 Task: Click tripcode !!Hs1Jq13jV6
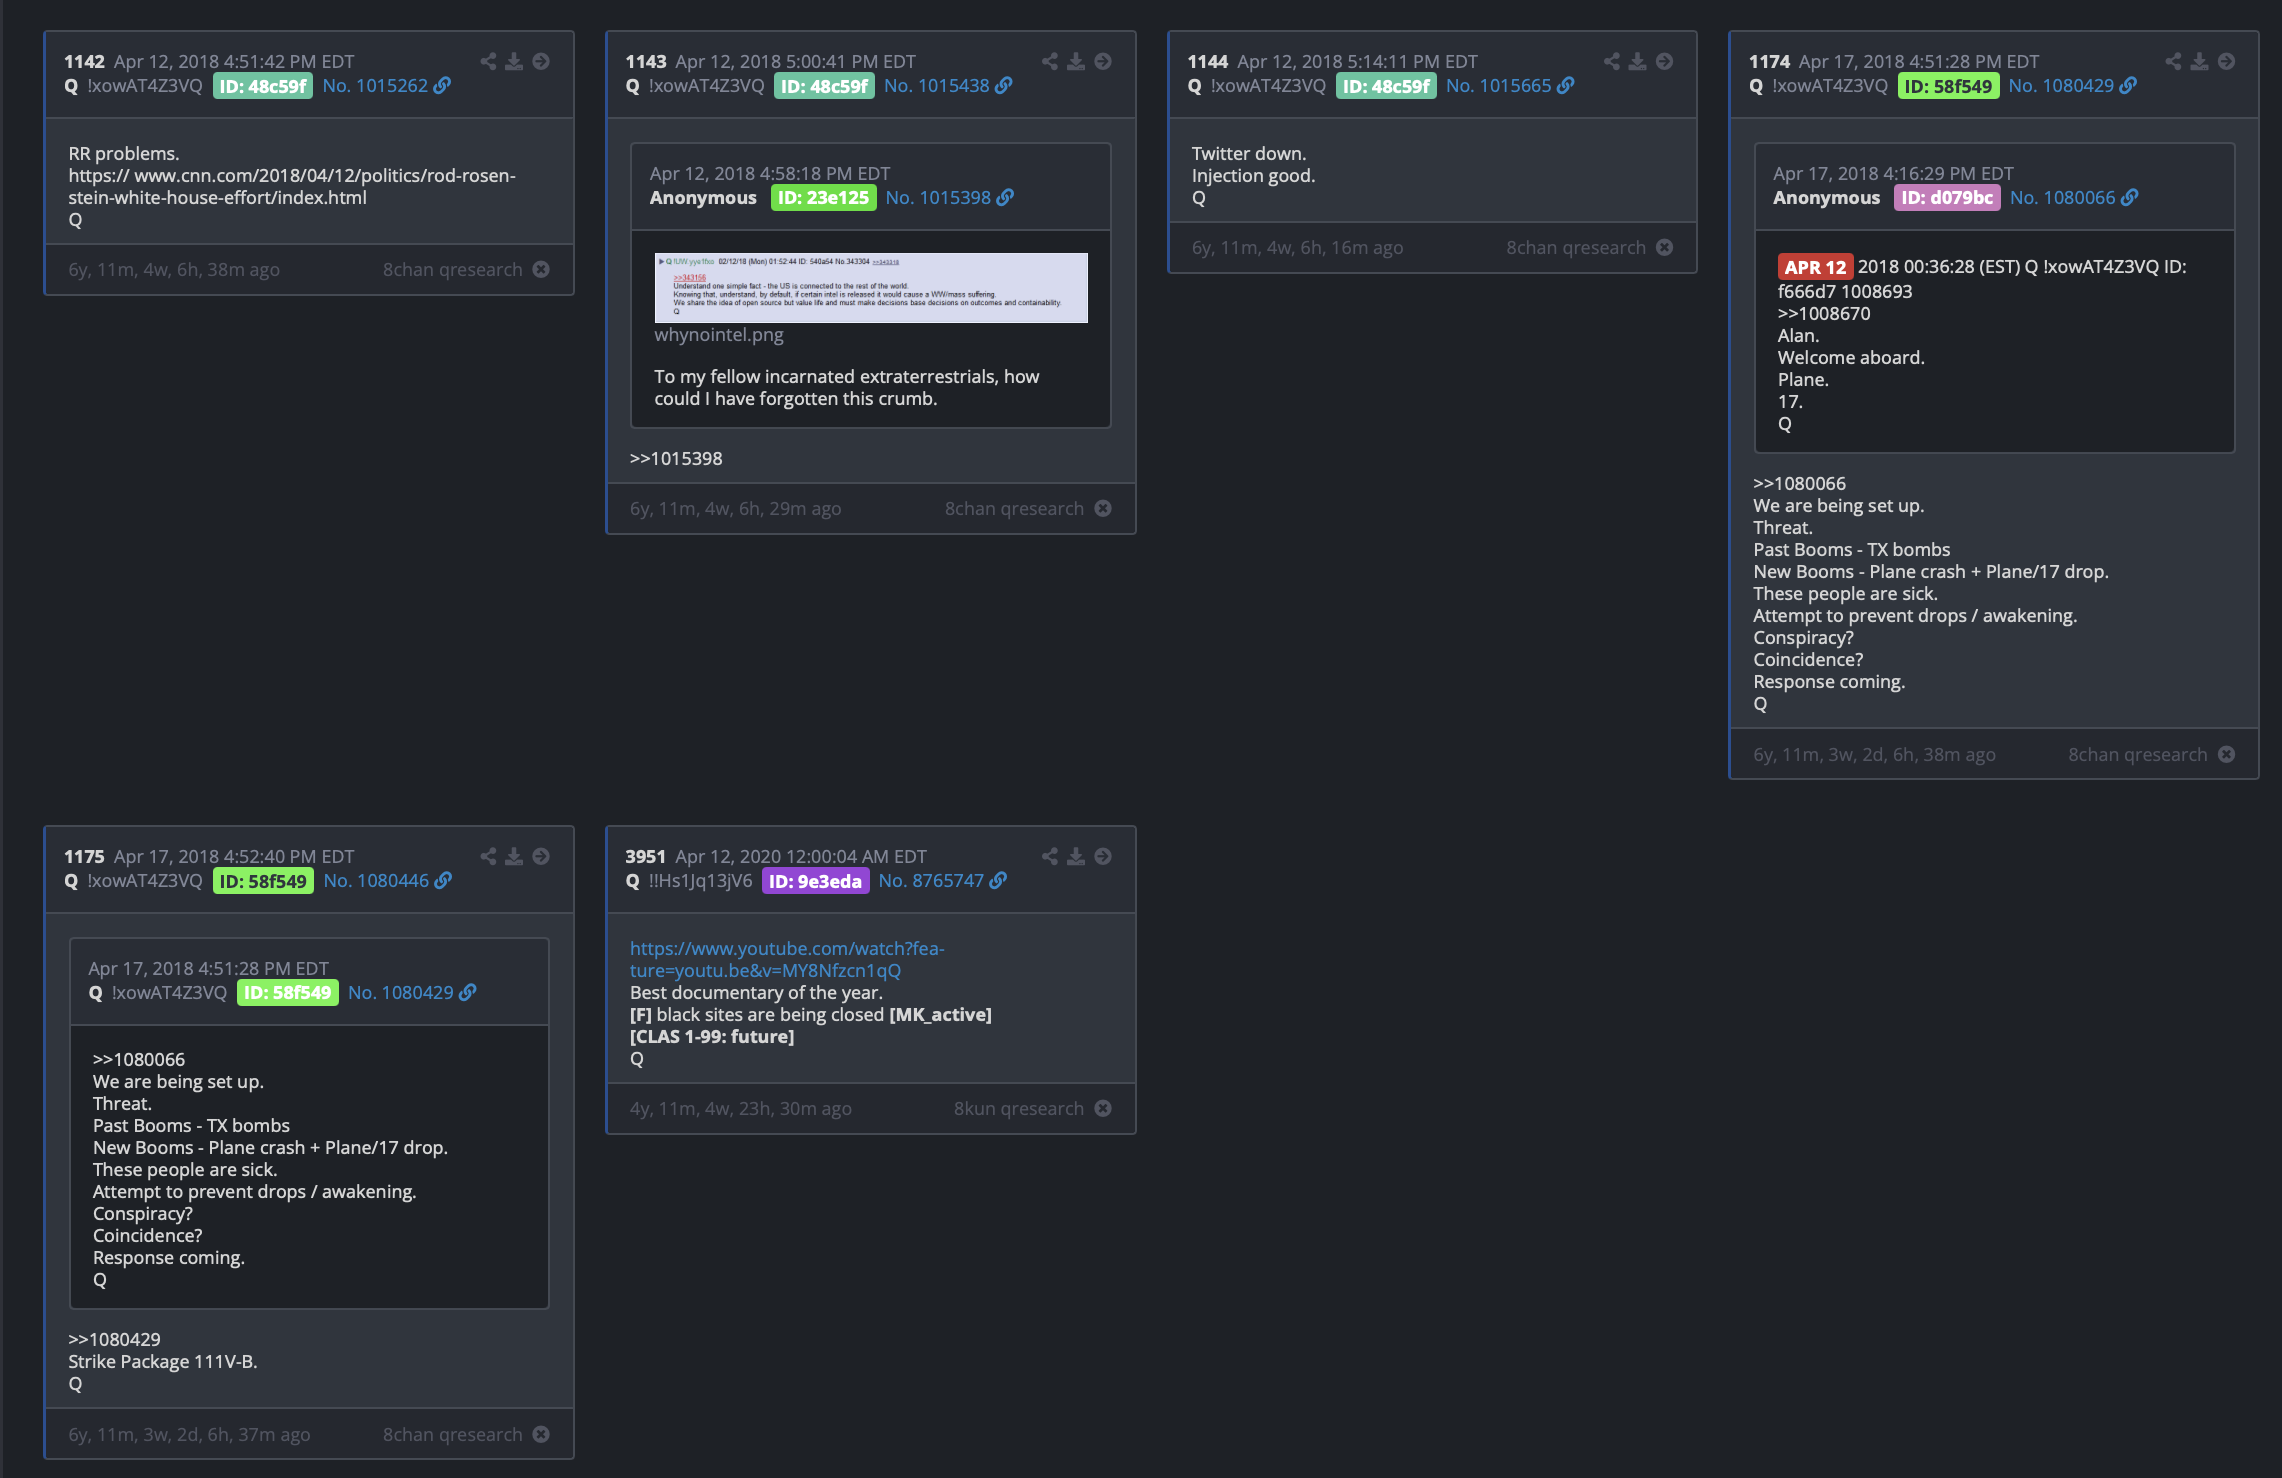pos(700,881)
